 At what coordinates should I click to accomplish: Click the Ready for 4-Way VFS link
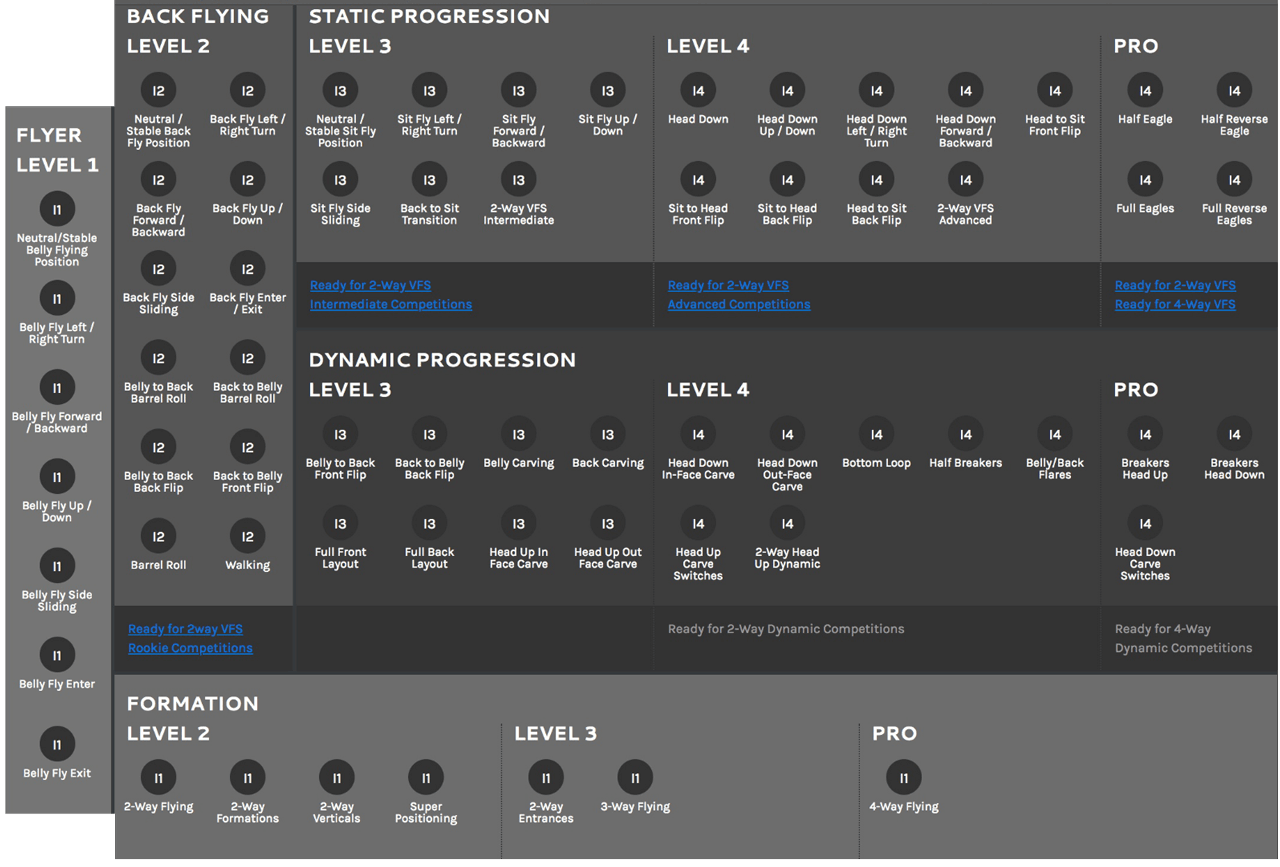click(x=1175, y=305)
